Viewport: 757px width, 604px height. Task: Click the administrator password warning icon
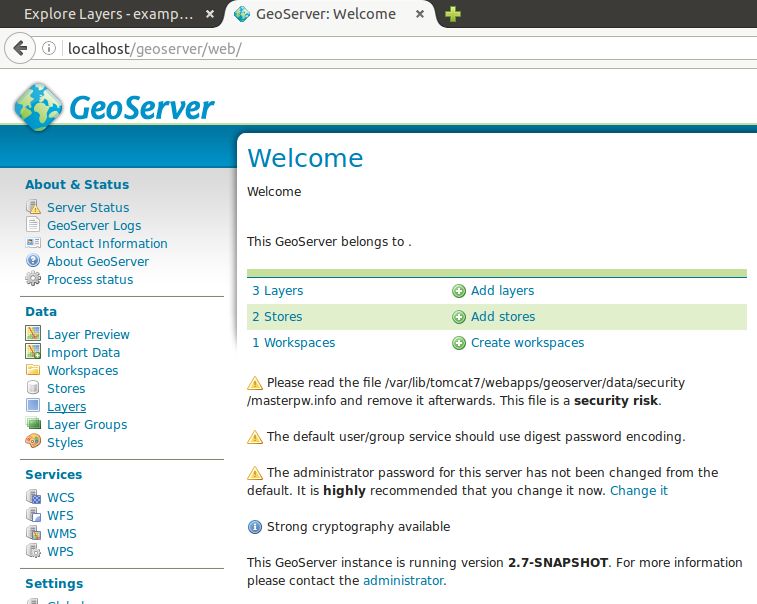point(254,473)
